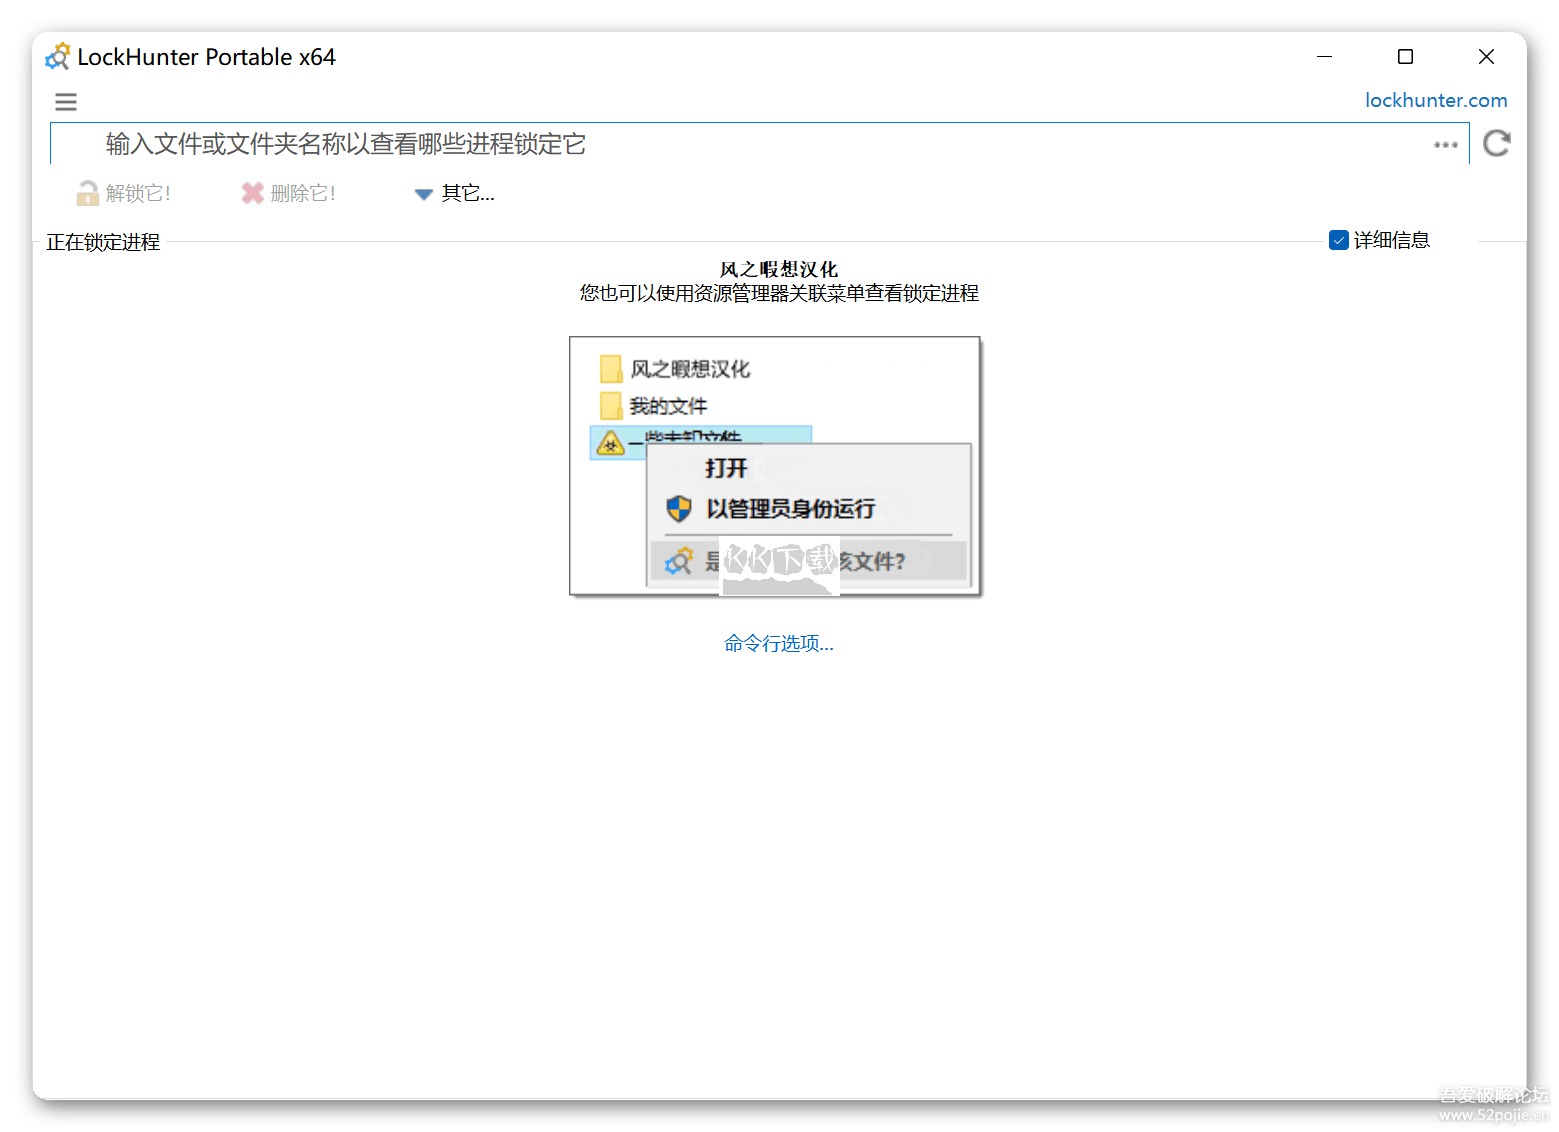
Task: Open the 其它... dropdown arrow
Action: pos(423,193)
